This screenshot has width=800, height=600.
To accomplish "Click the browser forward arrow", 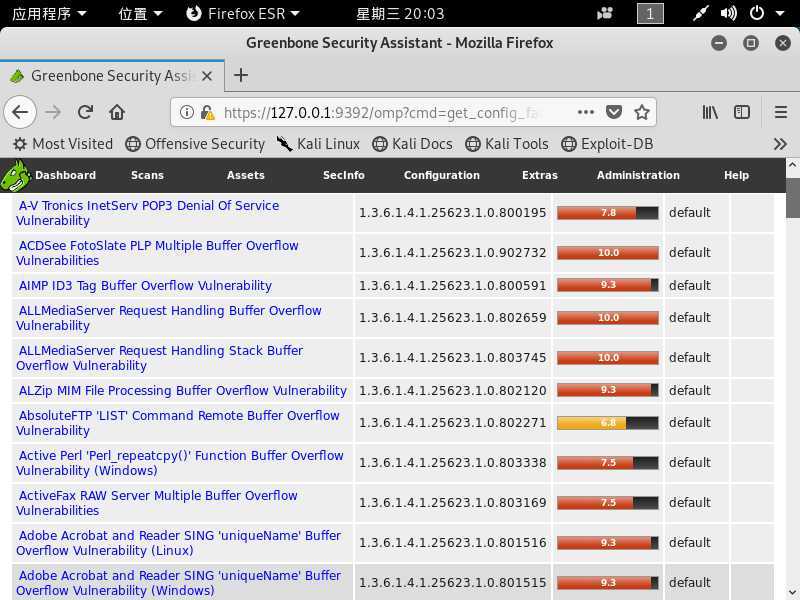I will (x=53, y=112).
